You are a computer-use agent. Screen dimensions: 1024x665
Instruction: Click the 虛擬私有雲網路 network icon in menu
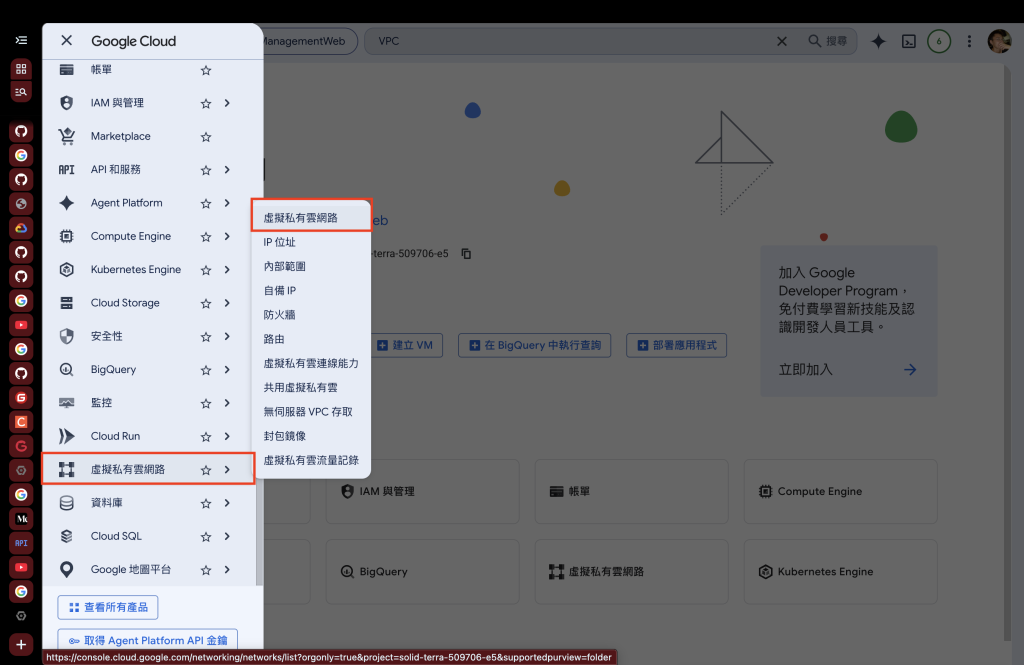click(x=67, y=469)
